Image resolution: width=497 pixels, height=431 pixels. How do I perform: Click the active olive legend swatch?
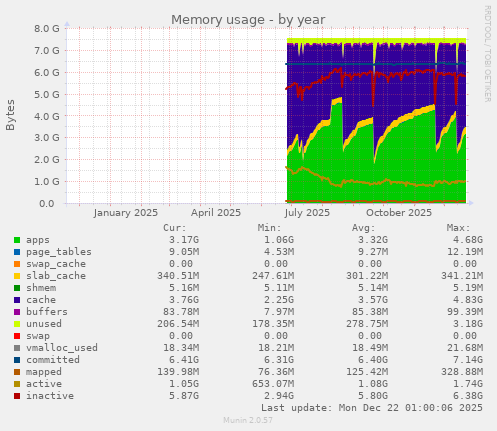click(x=17, y=384)
